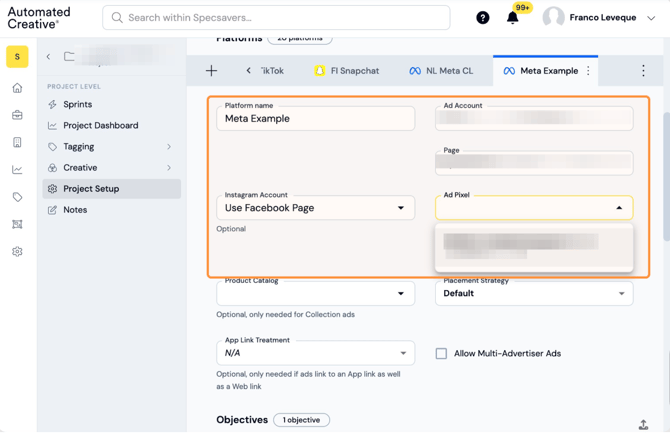Open the briefcase icon in the left sidebar
Screen dimensions: 670x440
[x=17, y=115]
